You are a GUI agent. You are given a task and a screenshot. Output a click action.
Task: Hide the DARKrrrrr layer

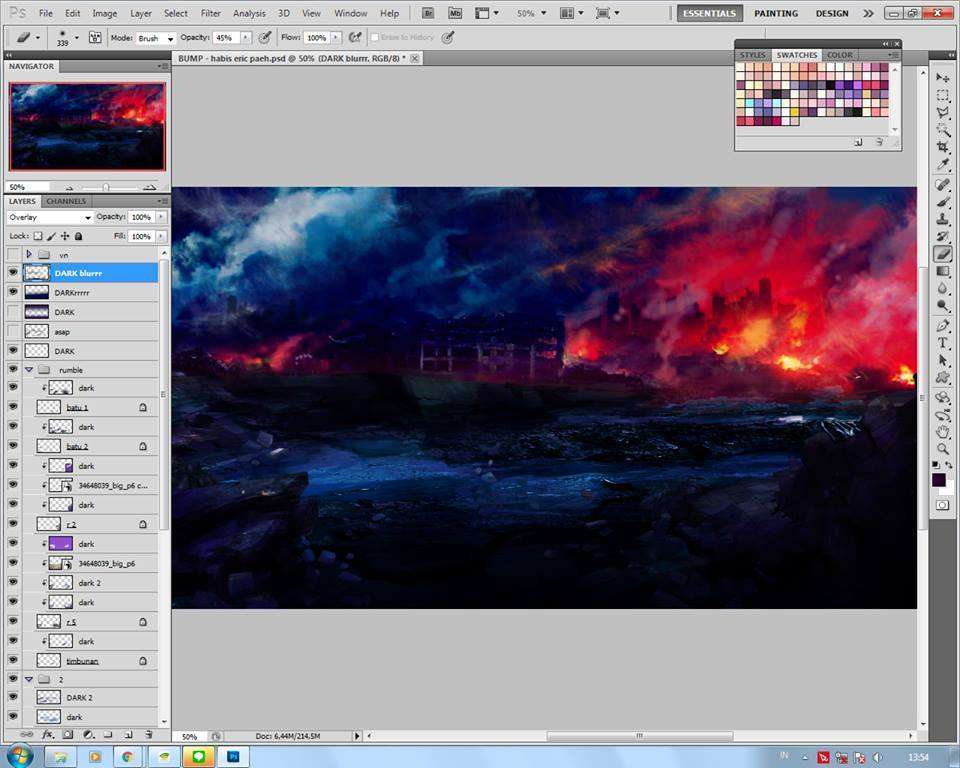pos(13,292)
